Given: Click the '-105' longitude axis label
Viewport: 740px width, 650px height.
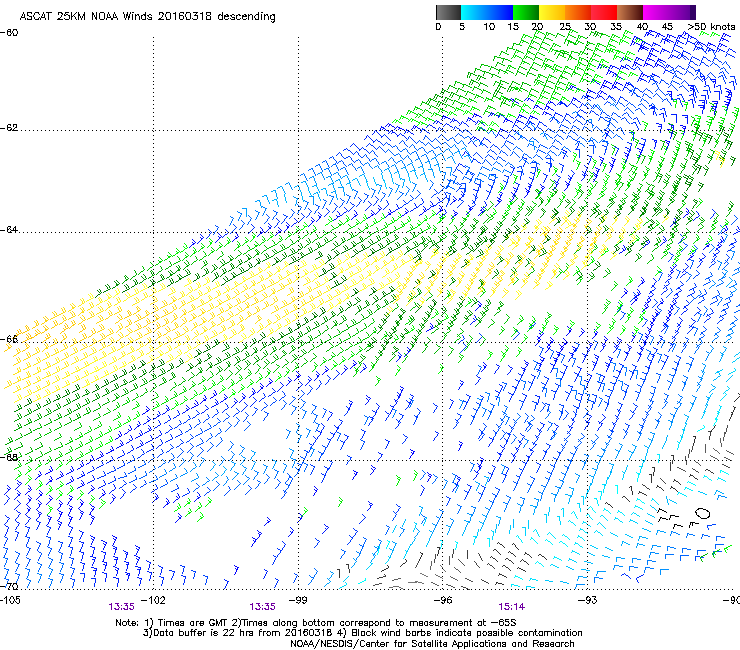Looking at the screenshot, I should (10, 600).
